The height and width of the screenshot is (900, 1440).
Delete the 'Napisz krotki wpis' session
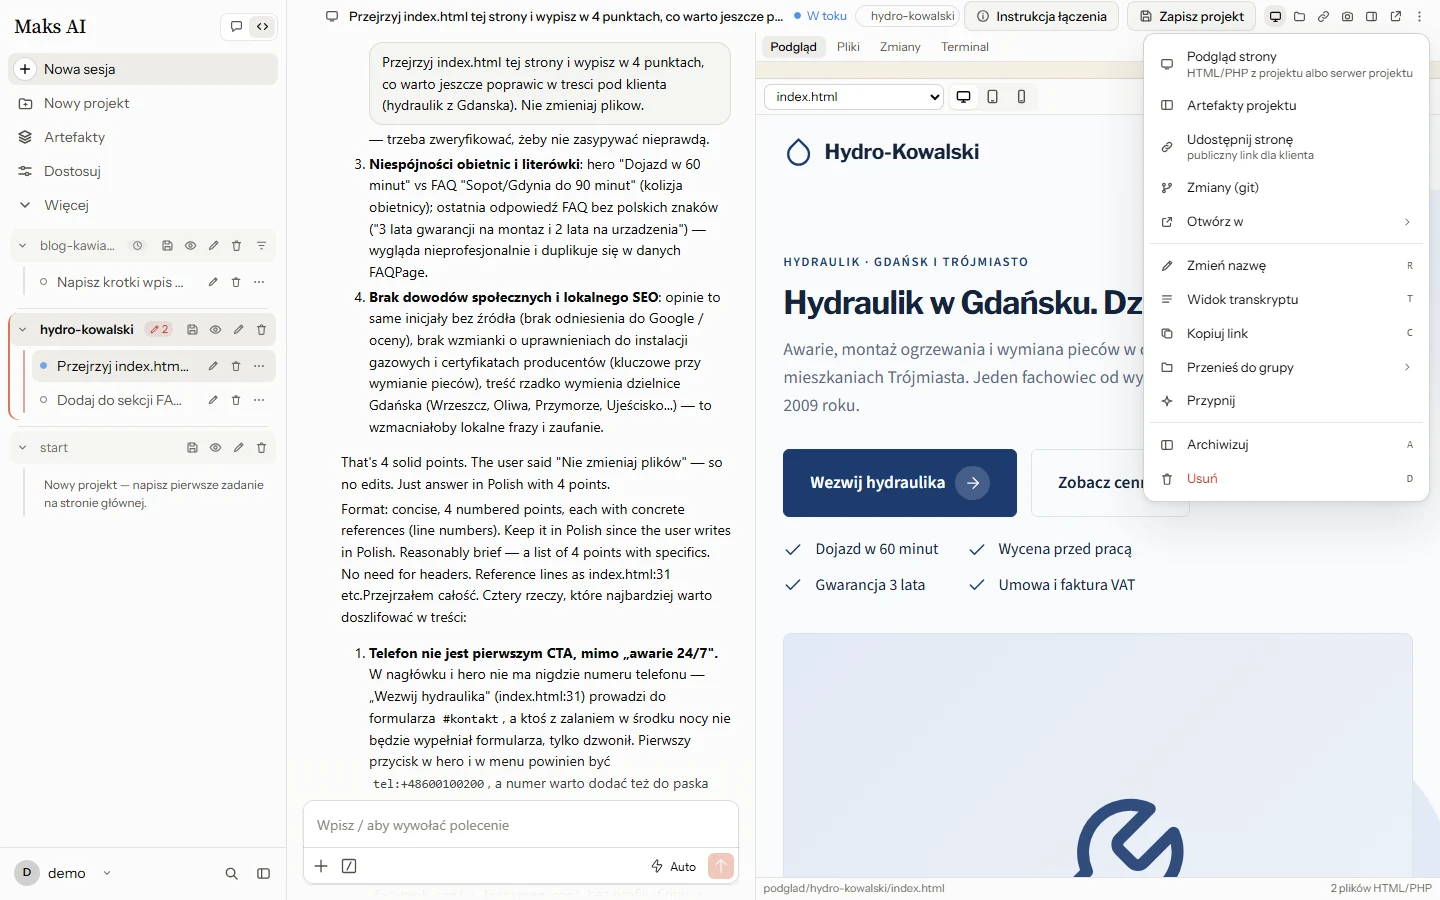(236, 282)
